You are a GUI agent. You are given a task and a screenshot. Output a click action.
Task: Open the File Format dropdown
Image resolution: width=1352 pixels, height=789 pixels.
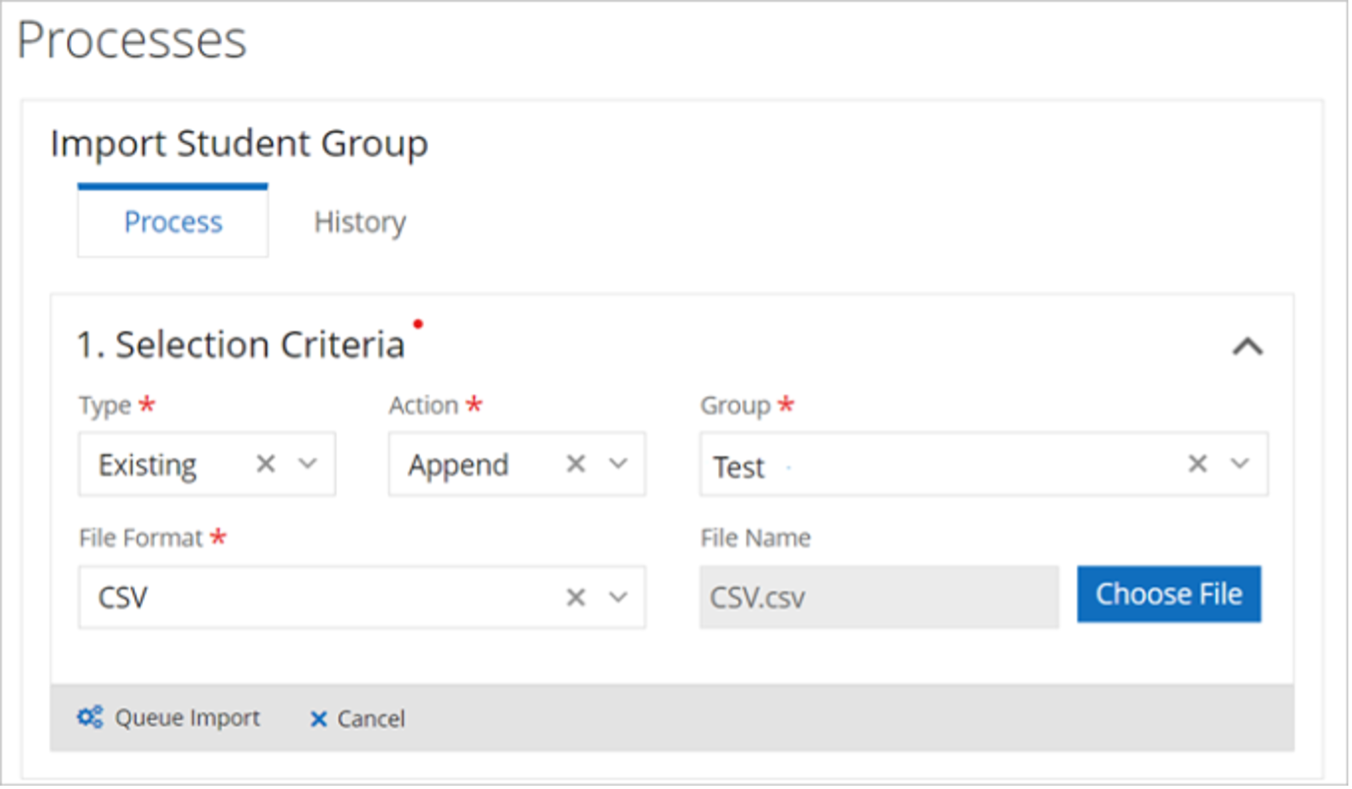[x=620, y=597]
